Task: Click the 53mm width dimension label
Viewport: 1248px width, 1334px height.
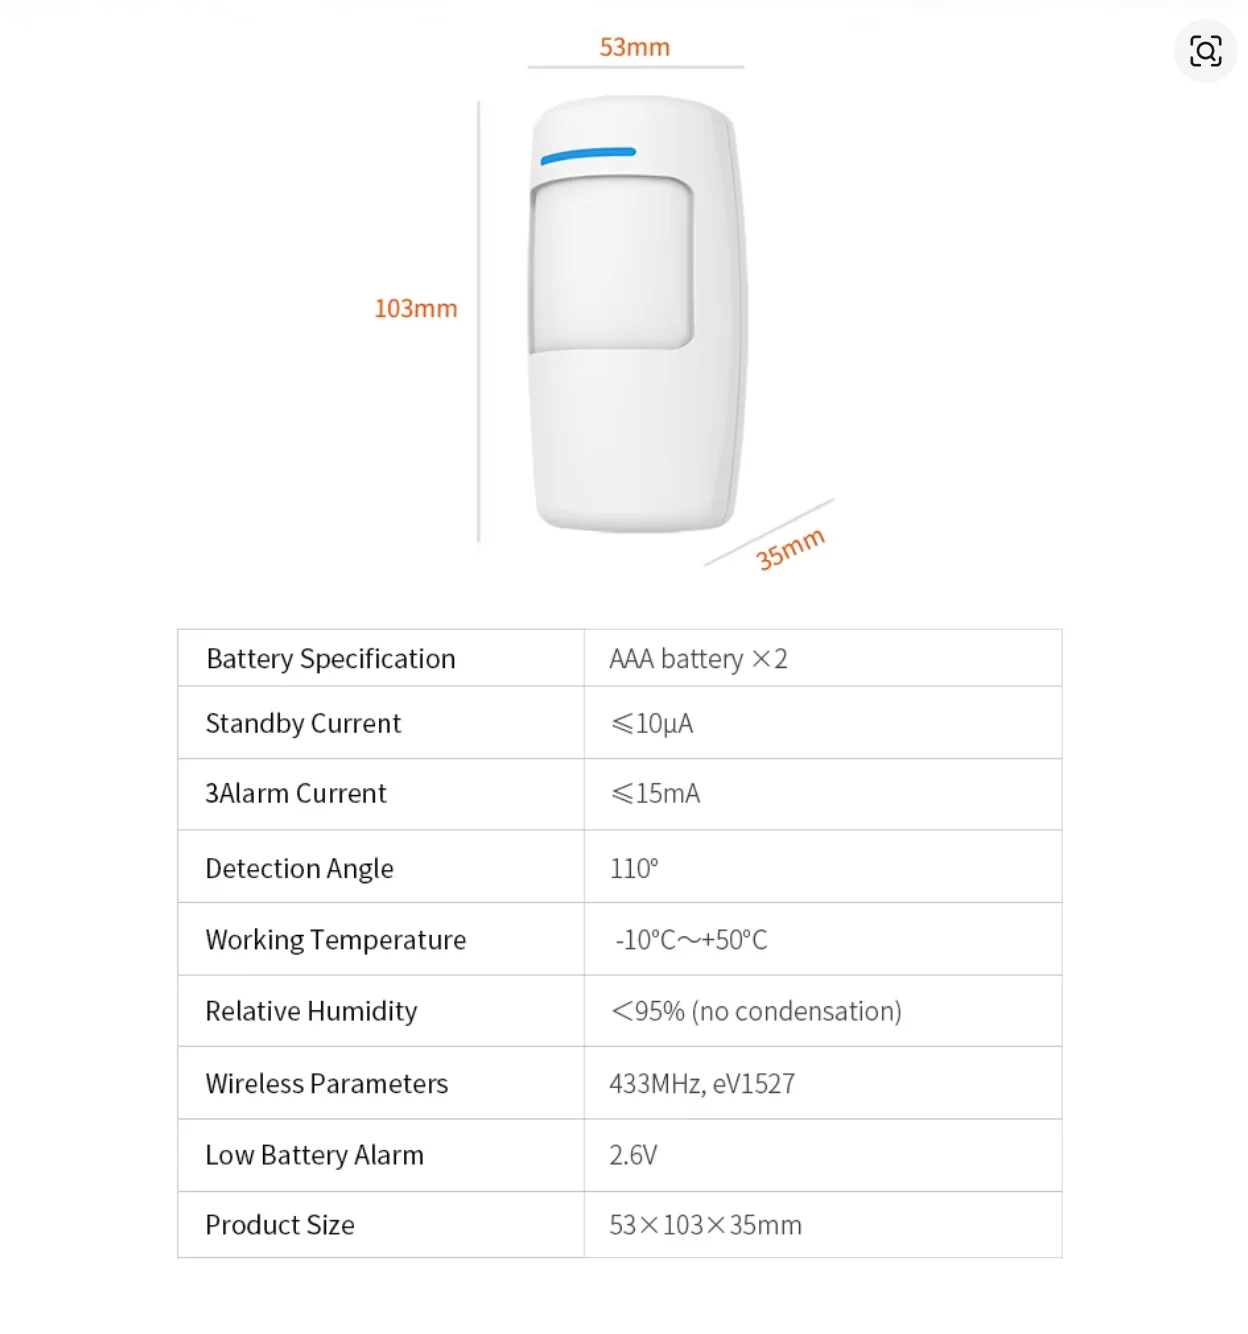Action: coord(634,47)
